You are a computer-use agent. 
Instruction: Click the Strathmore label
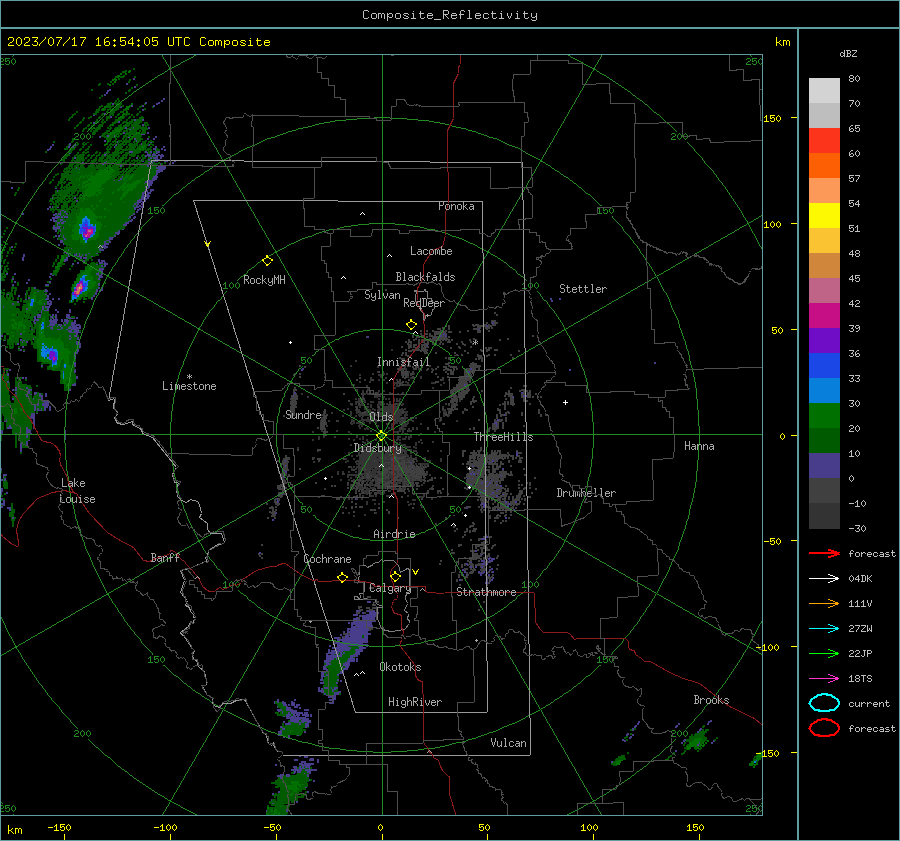[486, 592]
